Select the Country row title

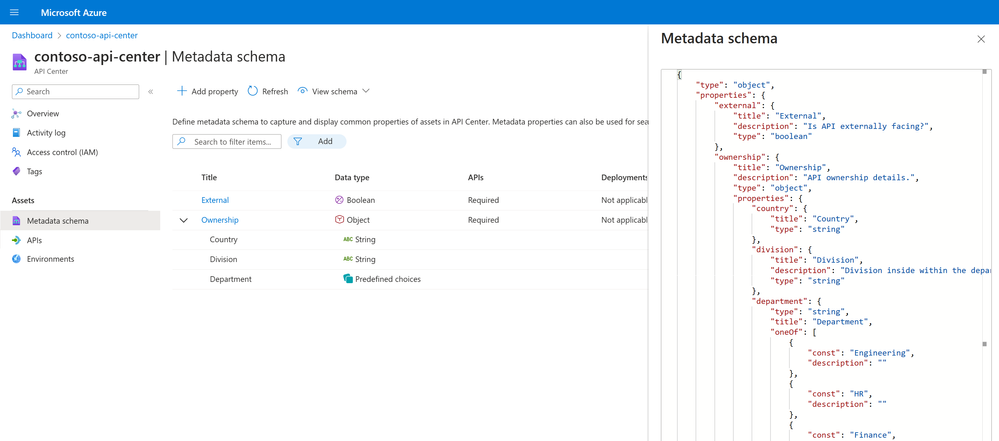pyautogui.click(x=224, y=240)
